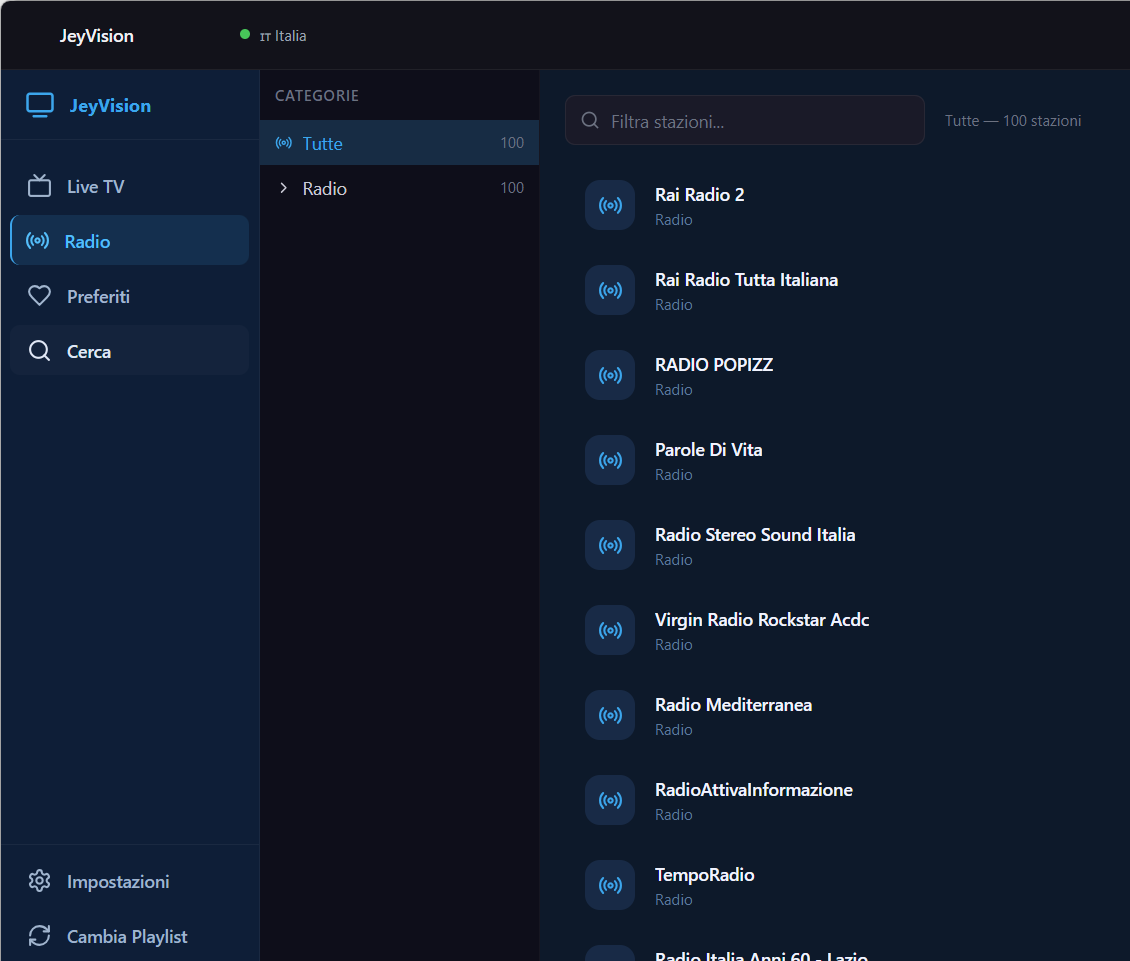
Task: Click the refresh icon beside Cambia Playlist
Action: point(39,936)
